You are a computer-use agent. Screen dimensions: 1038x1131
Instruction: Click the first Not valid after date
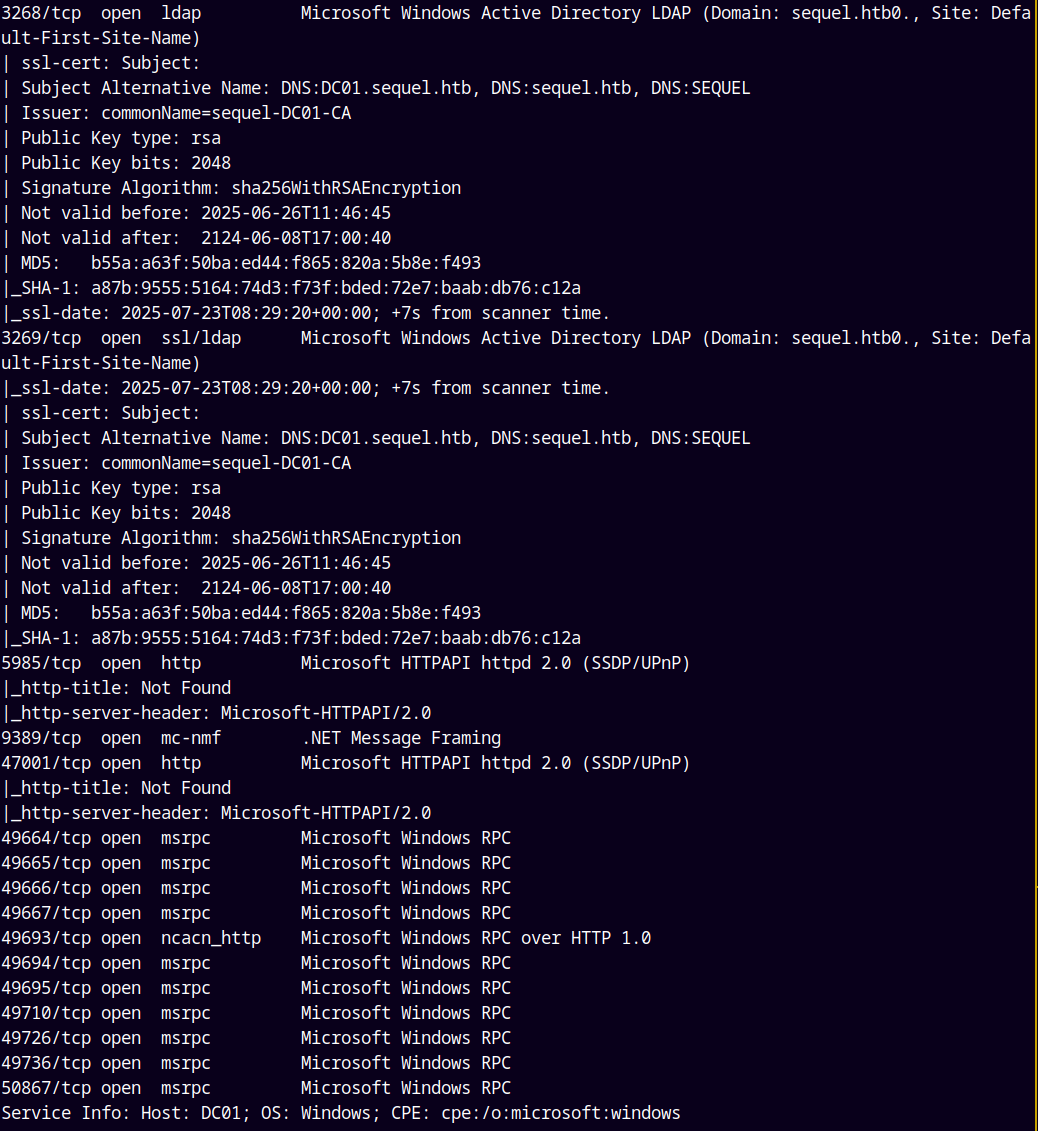coord(296,238)
